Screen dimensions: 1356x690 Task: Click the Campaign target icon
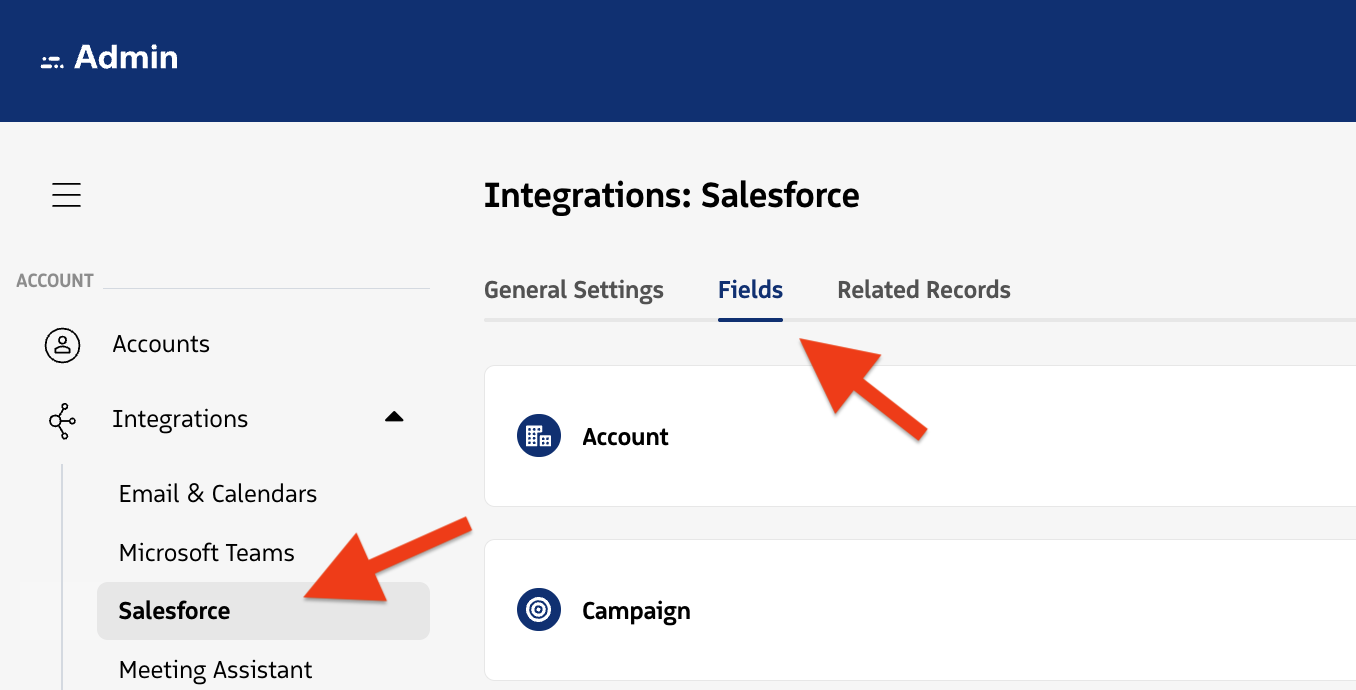(x=538, y=611)
